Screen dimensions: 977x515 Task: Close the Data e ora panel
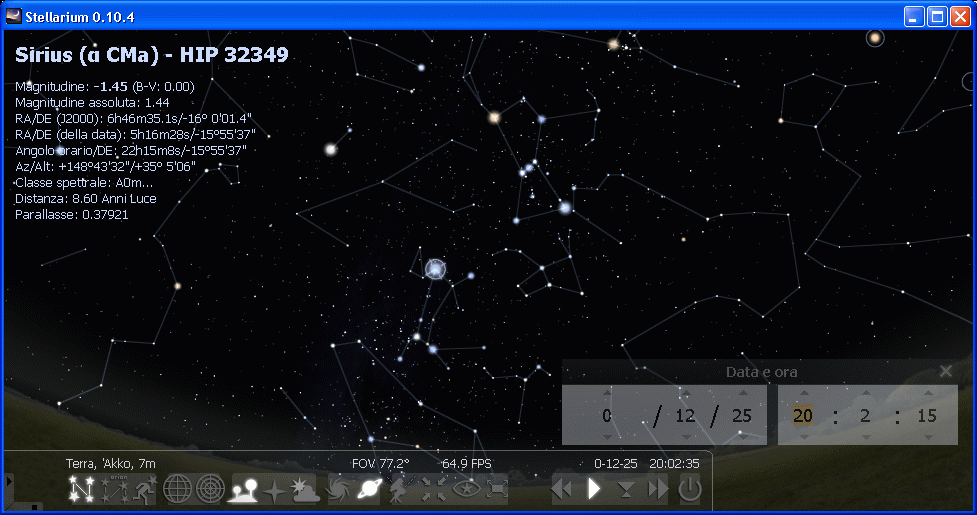tap(946, 371)
